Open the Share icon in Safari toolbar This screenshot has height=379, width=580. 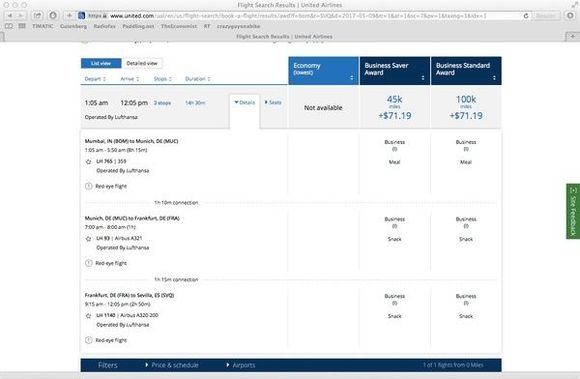point(37,16)
